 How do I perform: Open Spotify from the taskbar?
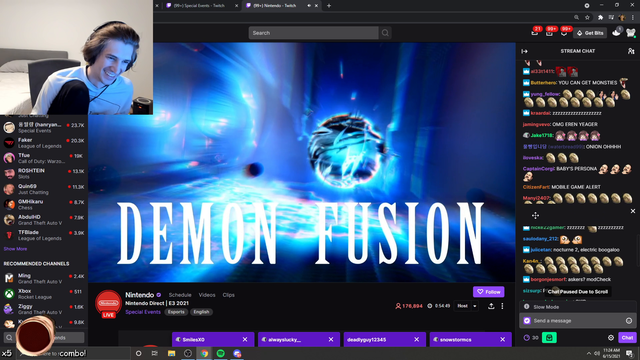coord(220,353)
